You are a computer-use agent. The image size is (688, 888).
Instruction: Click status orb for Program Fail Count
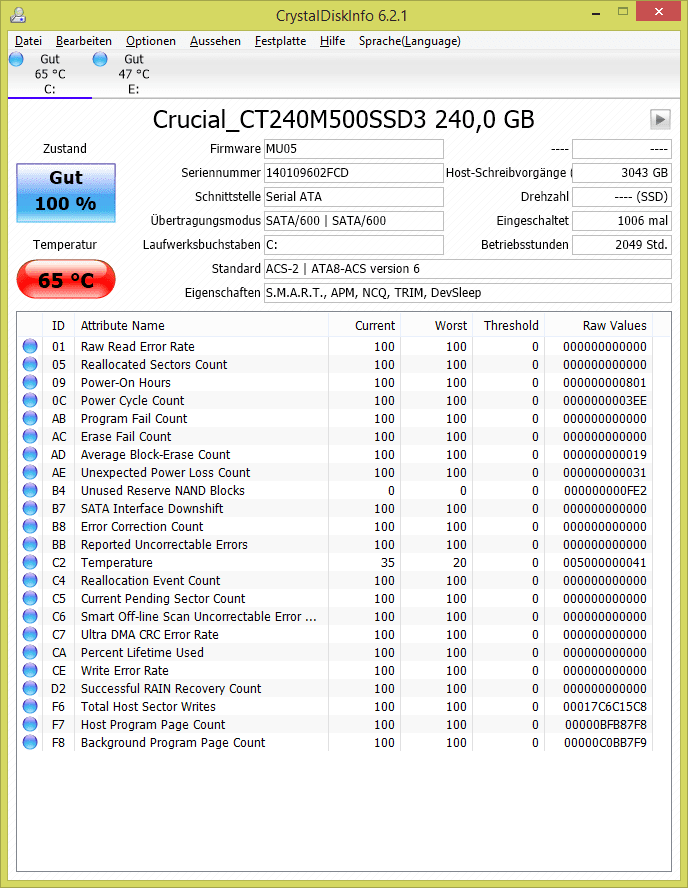click(x=30, y=419)
